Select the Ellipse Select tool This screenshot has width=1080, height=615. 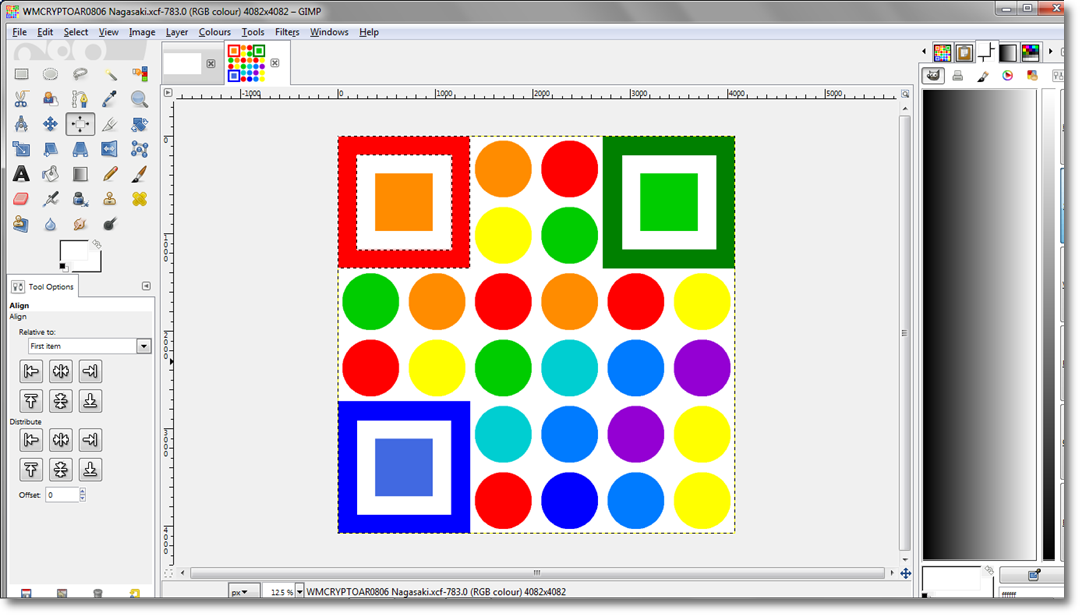click(50, 74)
